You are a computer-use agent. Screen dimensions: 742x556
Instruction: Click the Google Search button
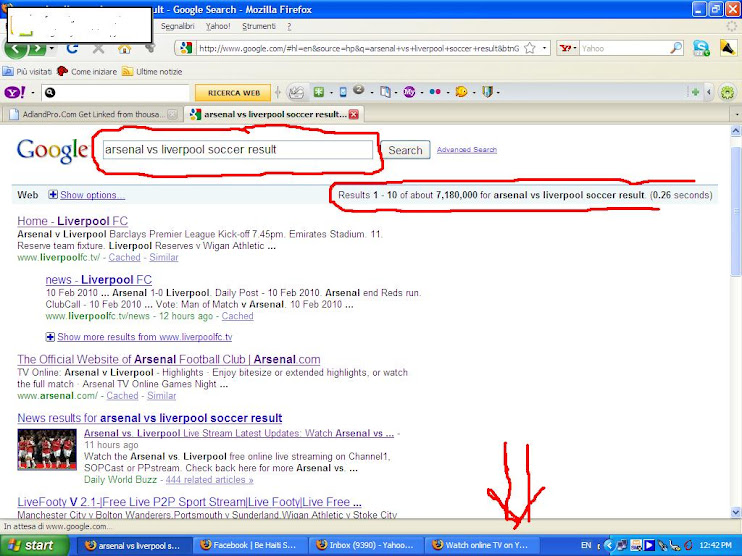click(406, 150)
